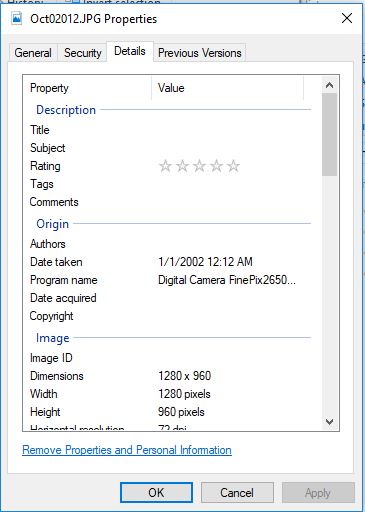Click the Apply button
365x512 pixels.
(x=318, y=492)
